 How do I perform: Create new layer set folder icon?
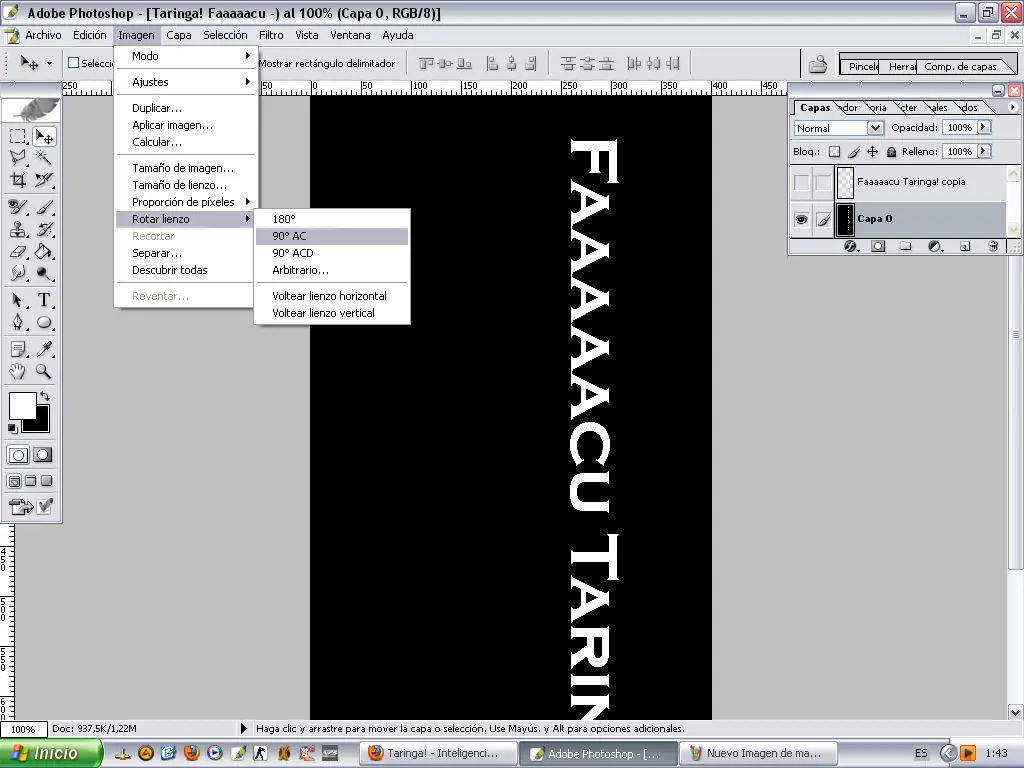pos(905,246)
